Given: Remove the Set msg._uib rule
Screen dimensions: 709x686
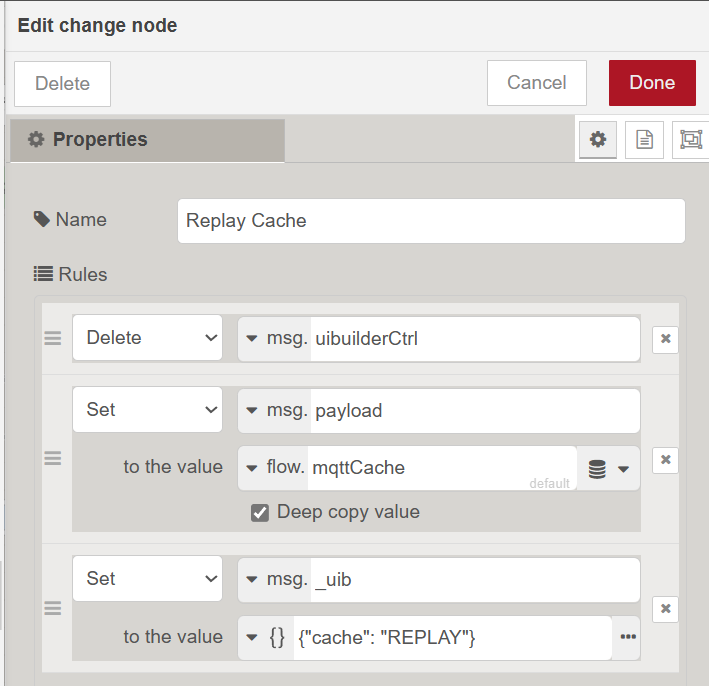Looking at the screenshot, I should pyautogui.click(x=665, y=609).
